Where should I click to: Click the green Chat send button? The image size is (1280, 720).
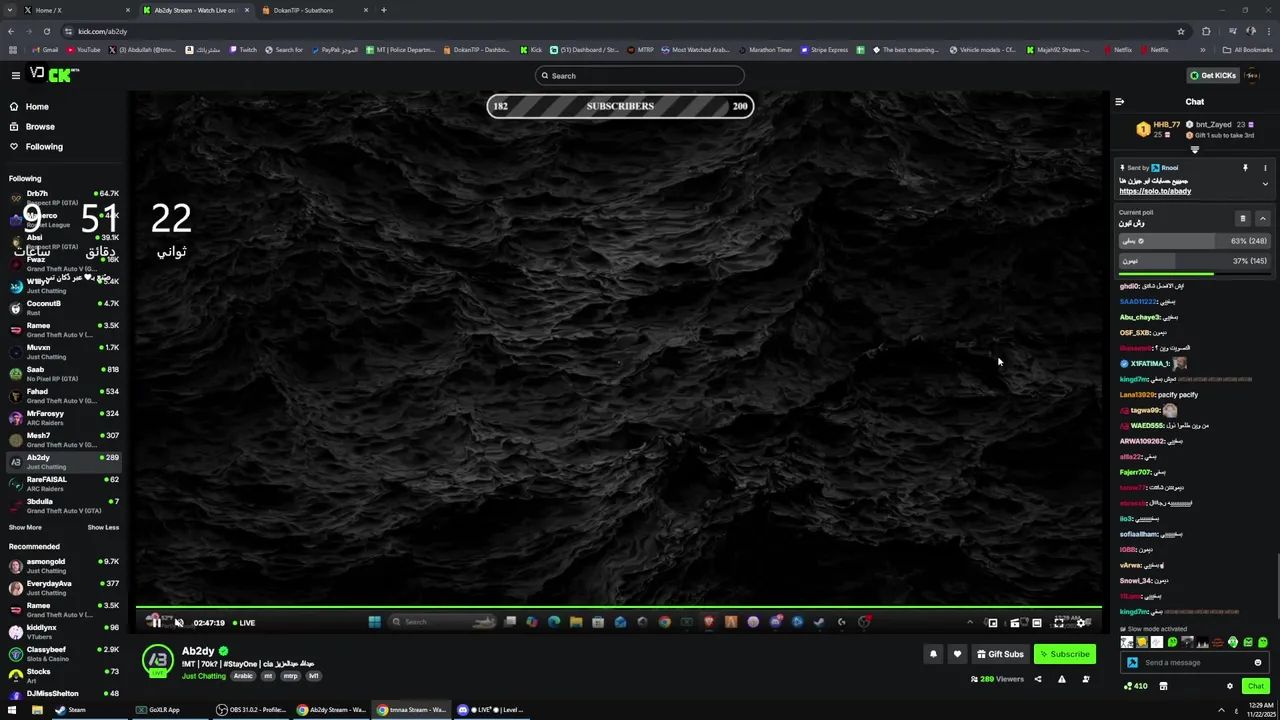click(x=1255, y=686)
